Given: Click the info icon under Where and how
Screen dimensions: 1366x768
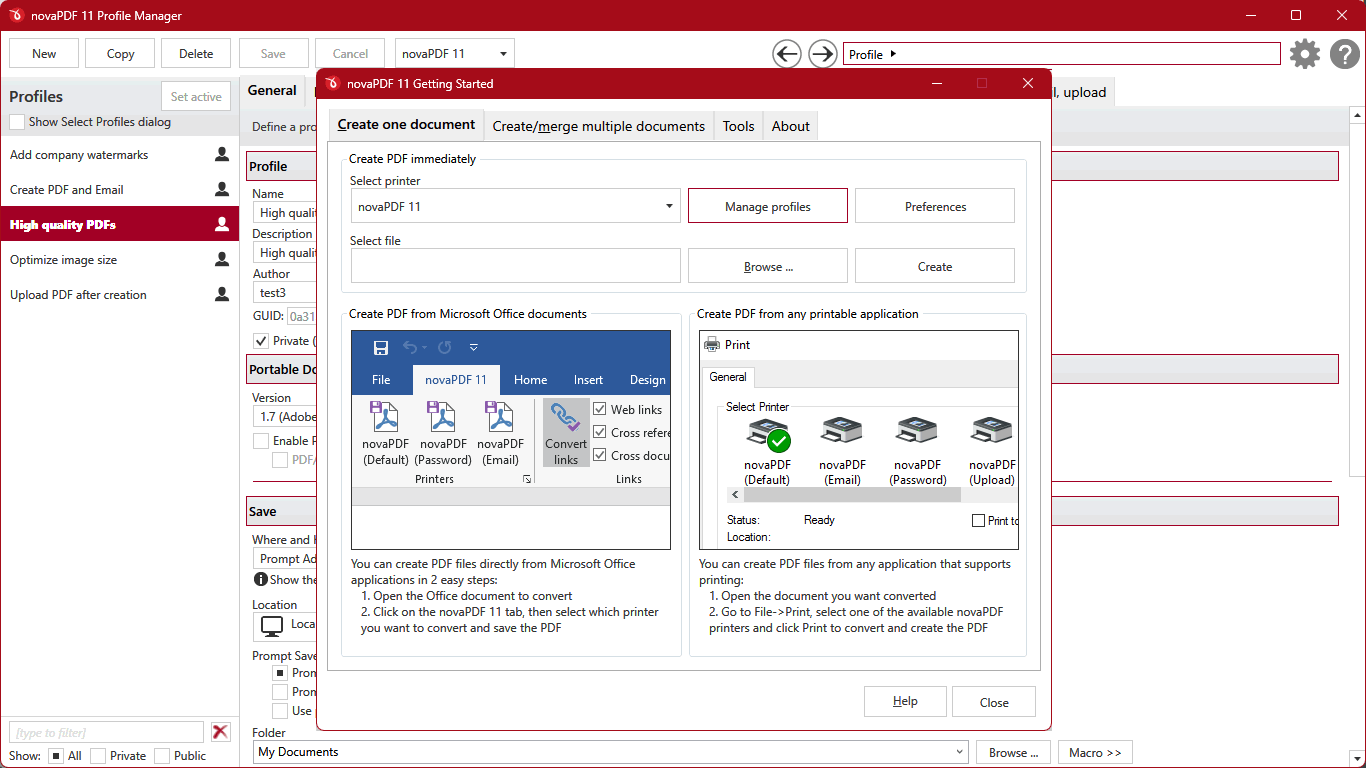Looking at the screenshot, I should 261,579.
